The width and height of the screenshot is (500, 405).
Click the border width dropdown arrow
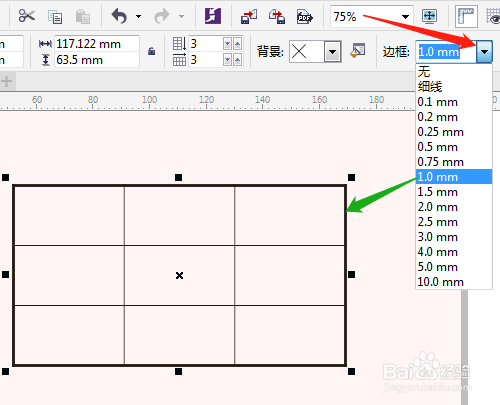[x=484, y=52]
